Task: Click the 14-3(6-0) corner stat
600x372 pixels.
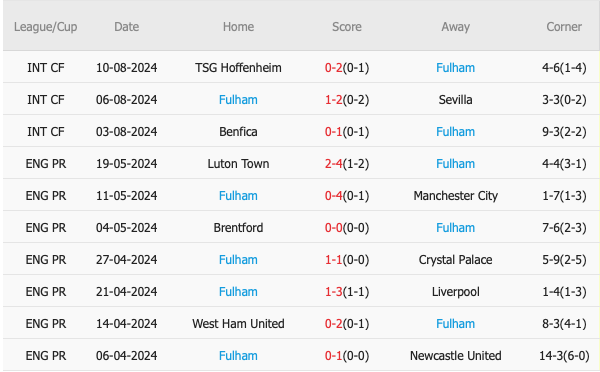Action: tap(564, 356)
